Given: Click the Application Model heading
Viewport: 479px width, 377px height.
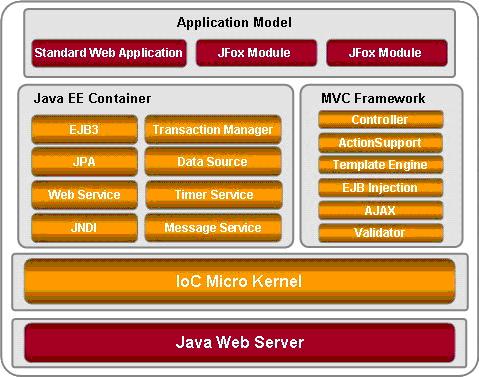Looking at the screenshot, I should [234, 23].
